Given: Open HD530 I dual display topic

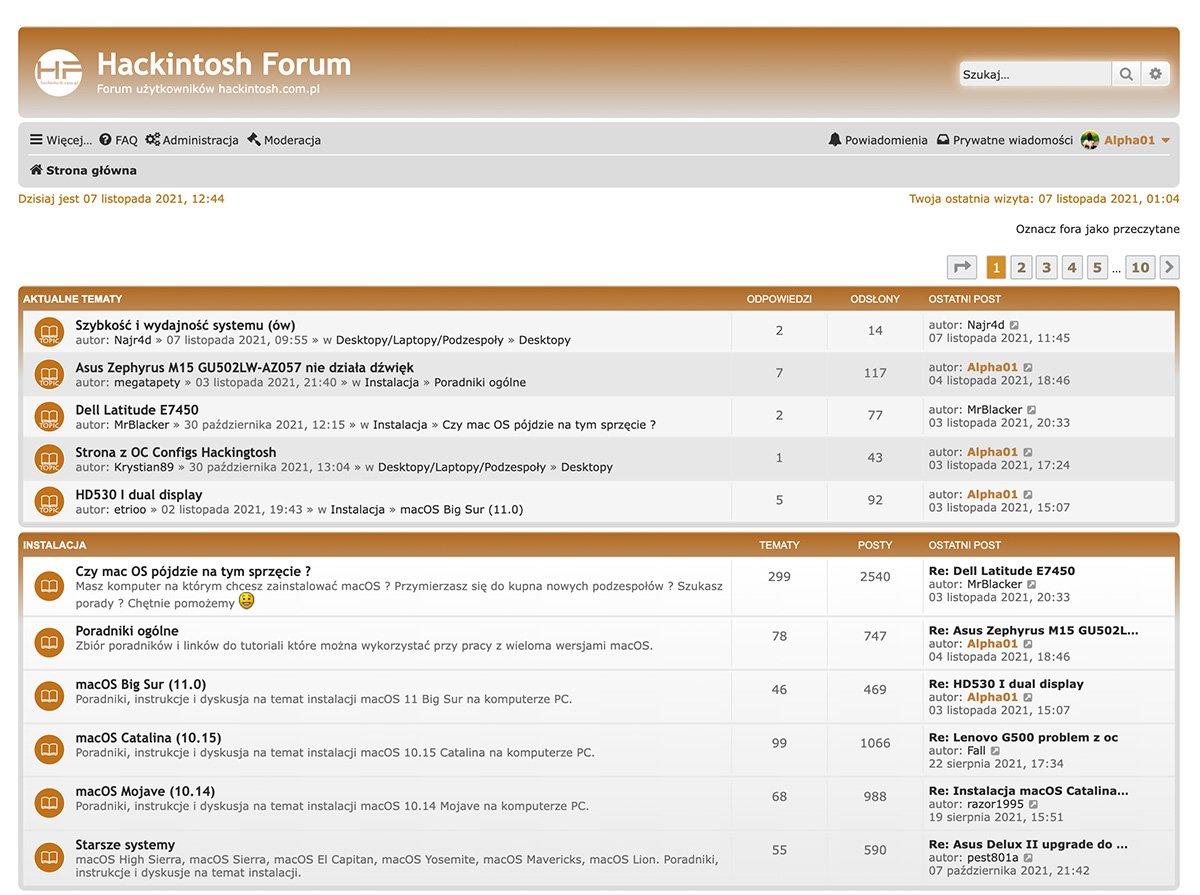Looking at the screenshot, I should (139, 494).
